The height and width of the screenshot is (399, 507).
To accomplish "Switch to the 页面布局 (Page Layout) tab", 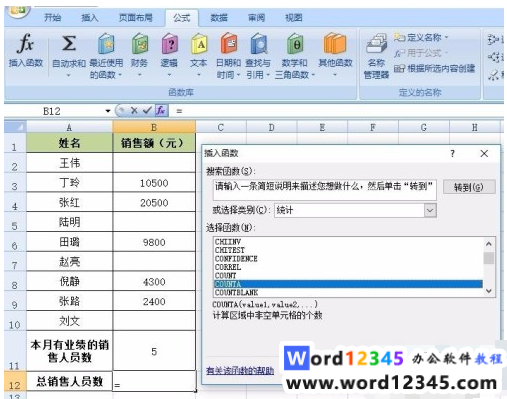I will point(136,18).
